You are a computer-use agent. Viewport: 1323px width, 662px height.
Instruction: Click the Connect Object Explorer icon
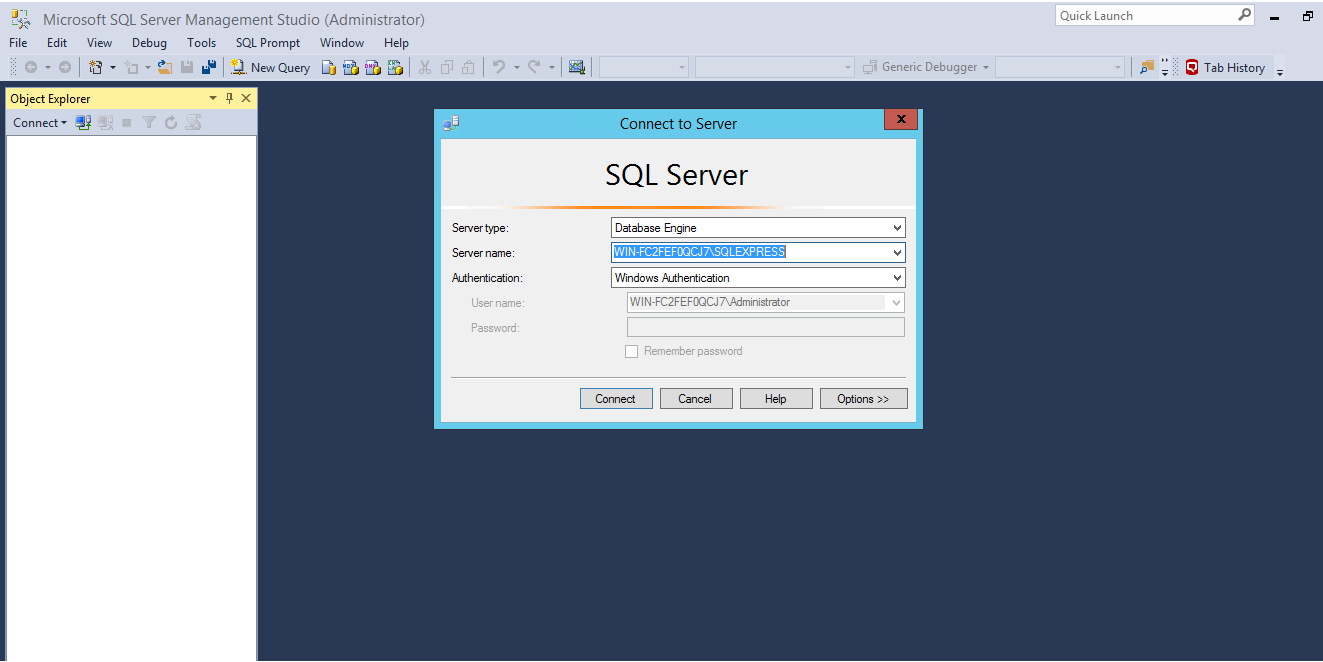coord(84,123)
